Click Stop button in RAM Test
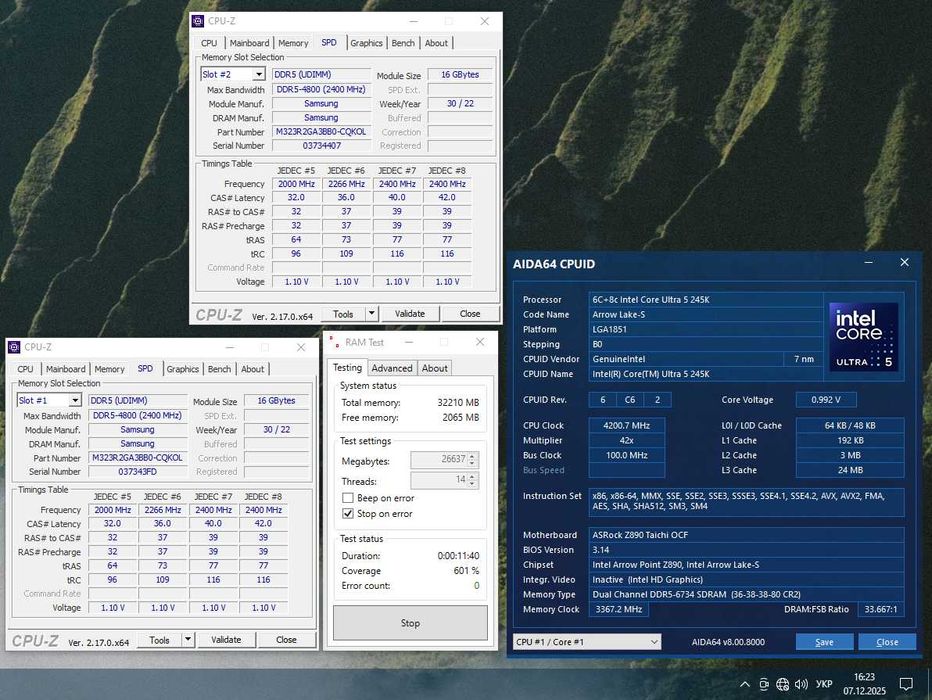932x700 pixels. click(x=410, y=623)
